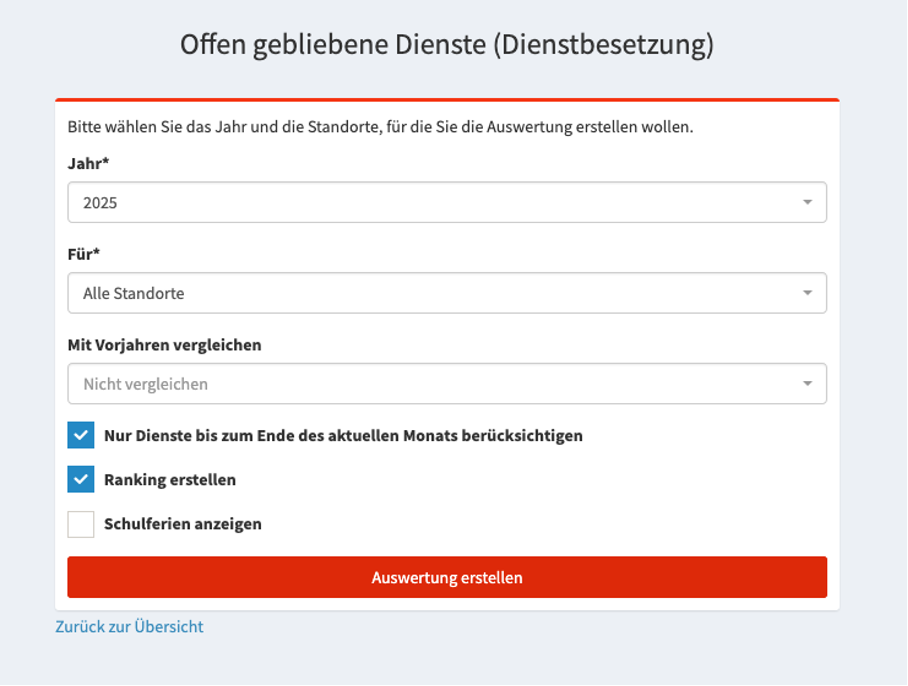
Task: Click the Bitte wählen Sie instruction text
Action: (380, 128)
